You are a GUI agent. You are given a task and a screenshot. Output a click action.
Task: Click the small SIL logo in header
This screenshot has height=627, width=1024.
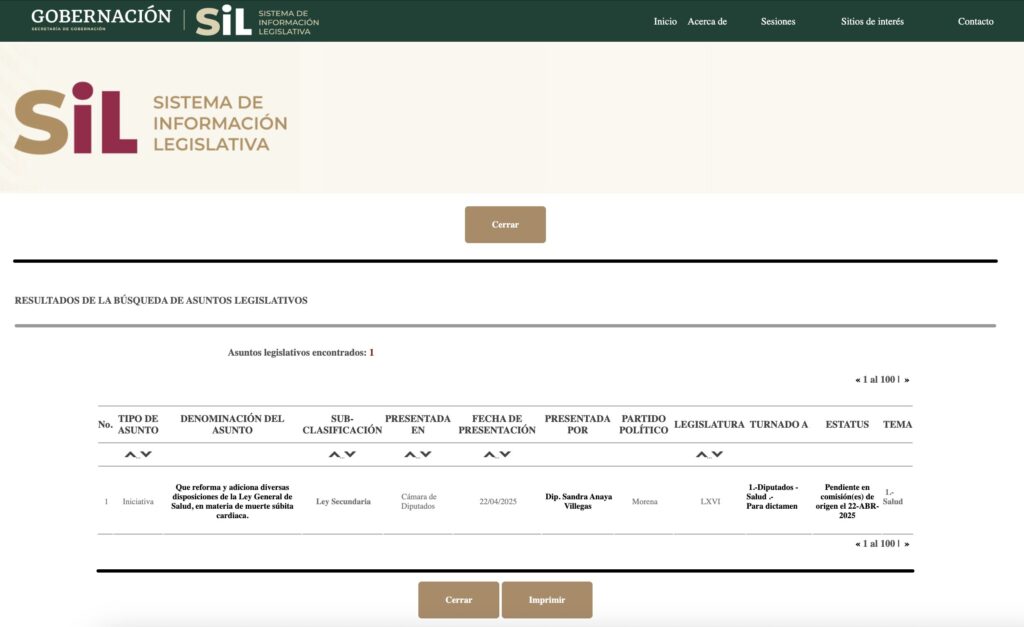pyautogui.click(x=257, y=21)
